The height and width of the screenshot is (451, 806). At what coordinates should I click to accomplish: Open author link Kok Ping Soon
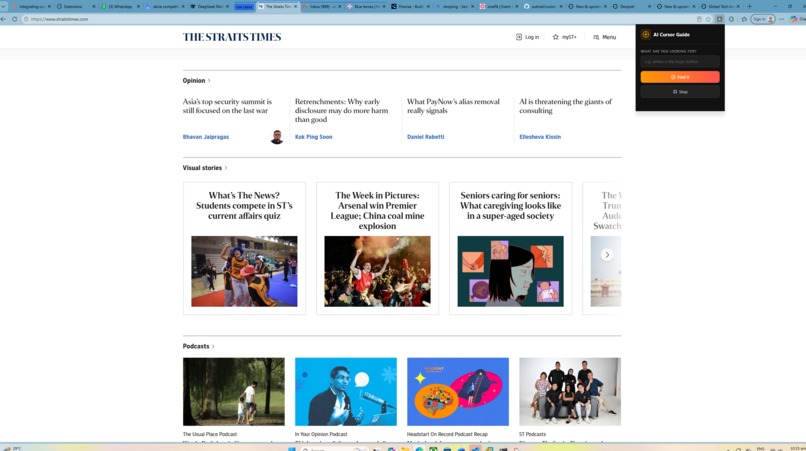[314, 137]
